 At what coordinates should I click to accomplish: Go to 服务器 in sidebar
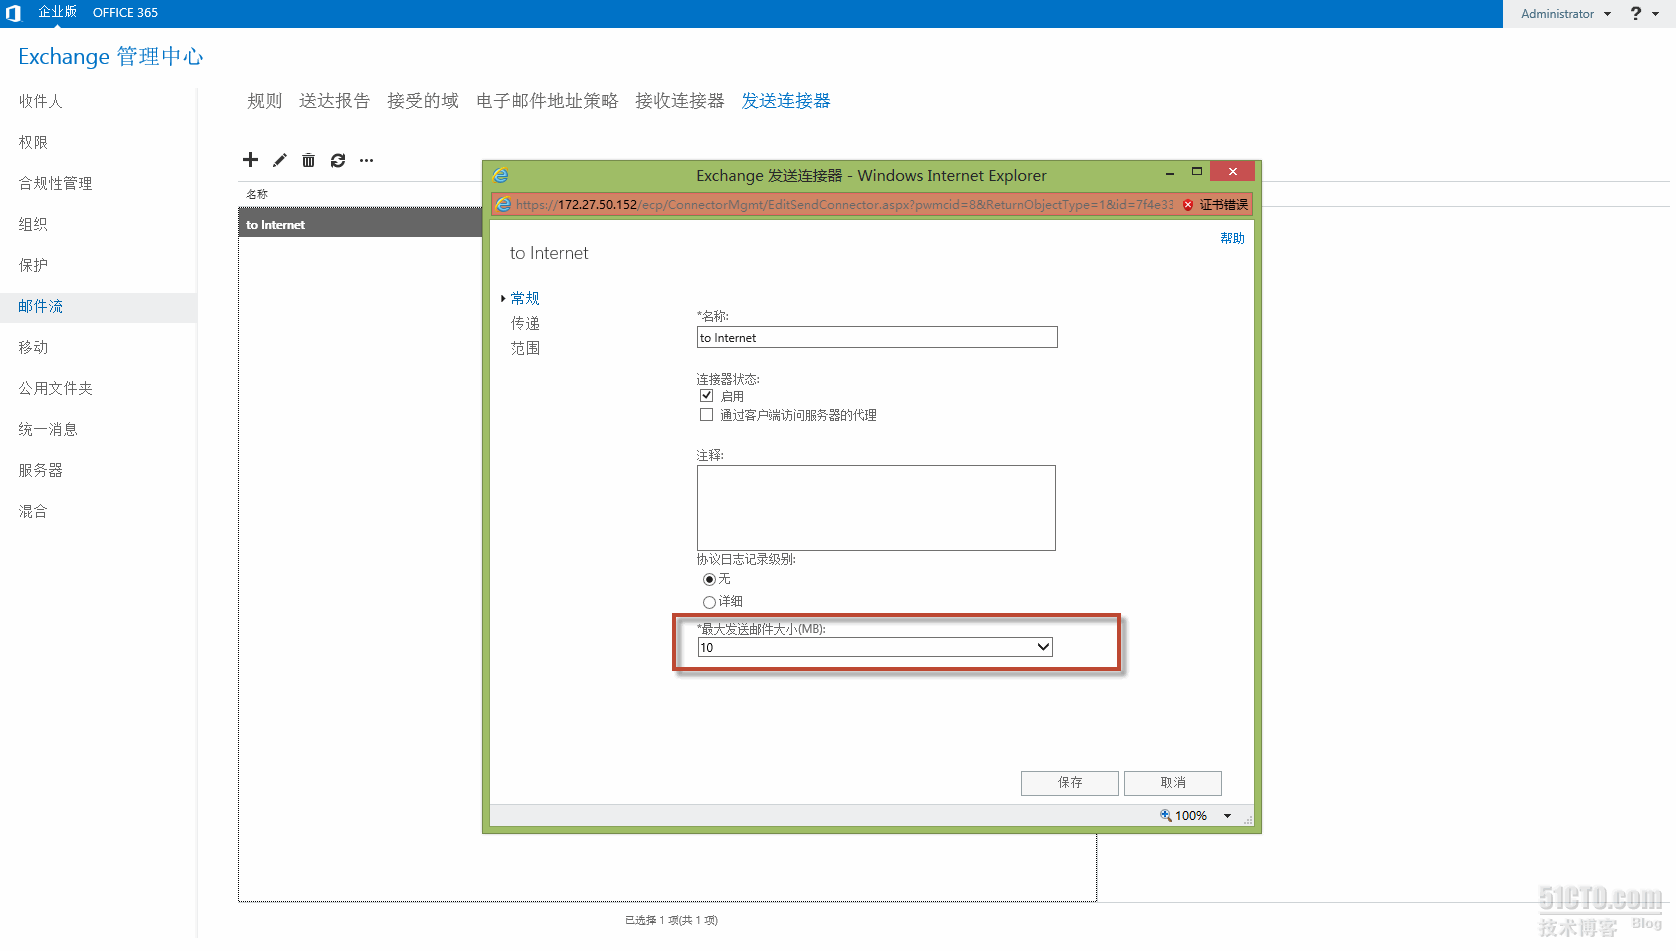(x=41, y=470)
